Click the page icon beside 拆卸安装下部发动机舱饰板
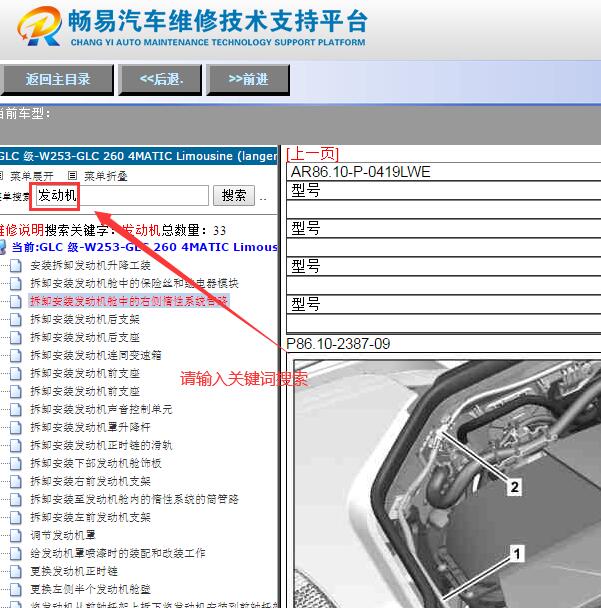 click(x=16, y=463)
